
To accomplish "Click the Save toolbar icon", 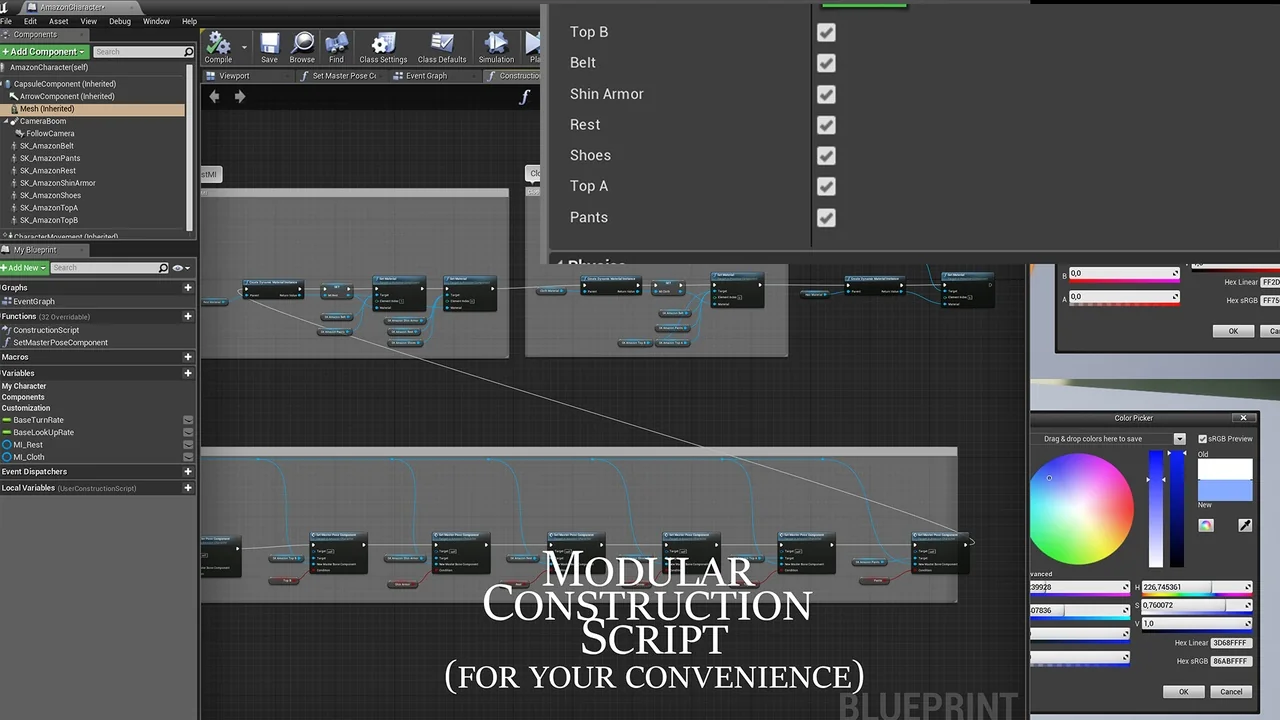I will 269,46.
